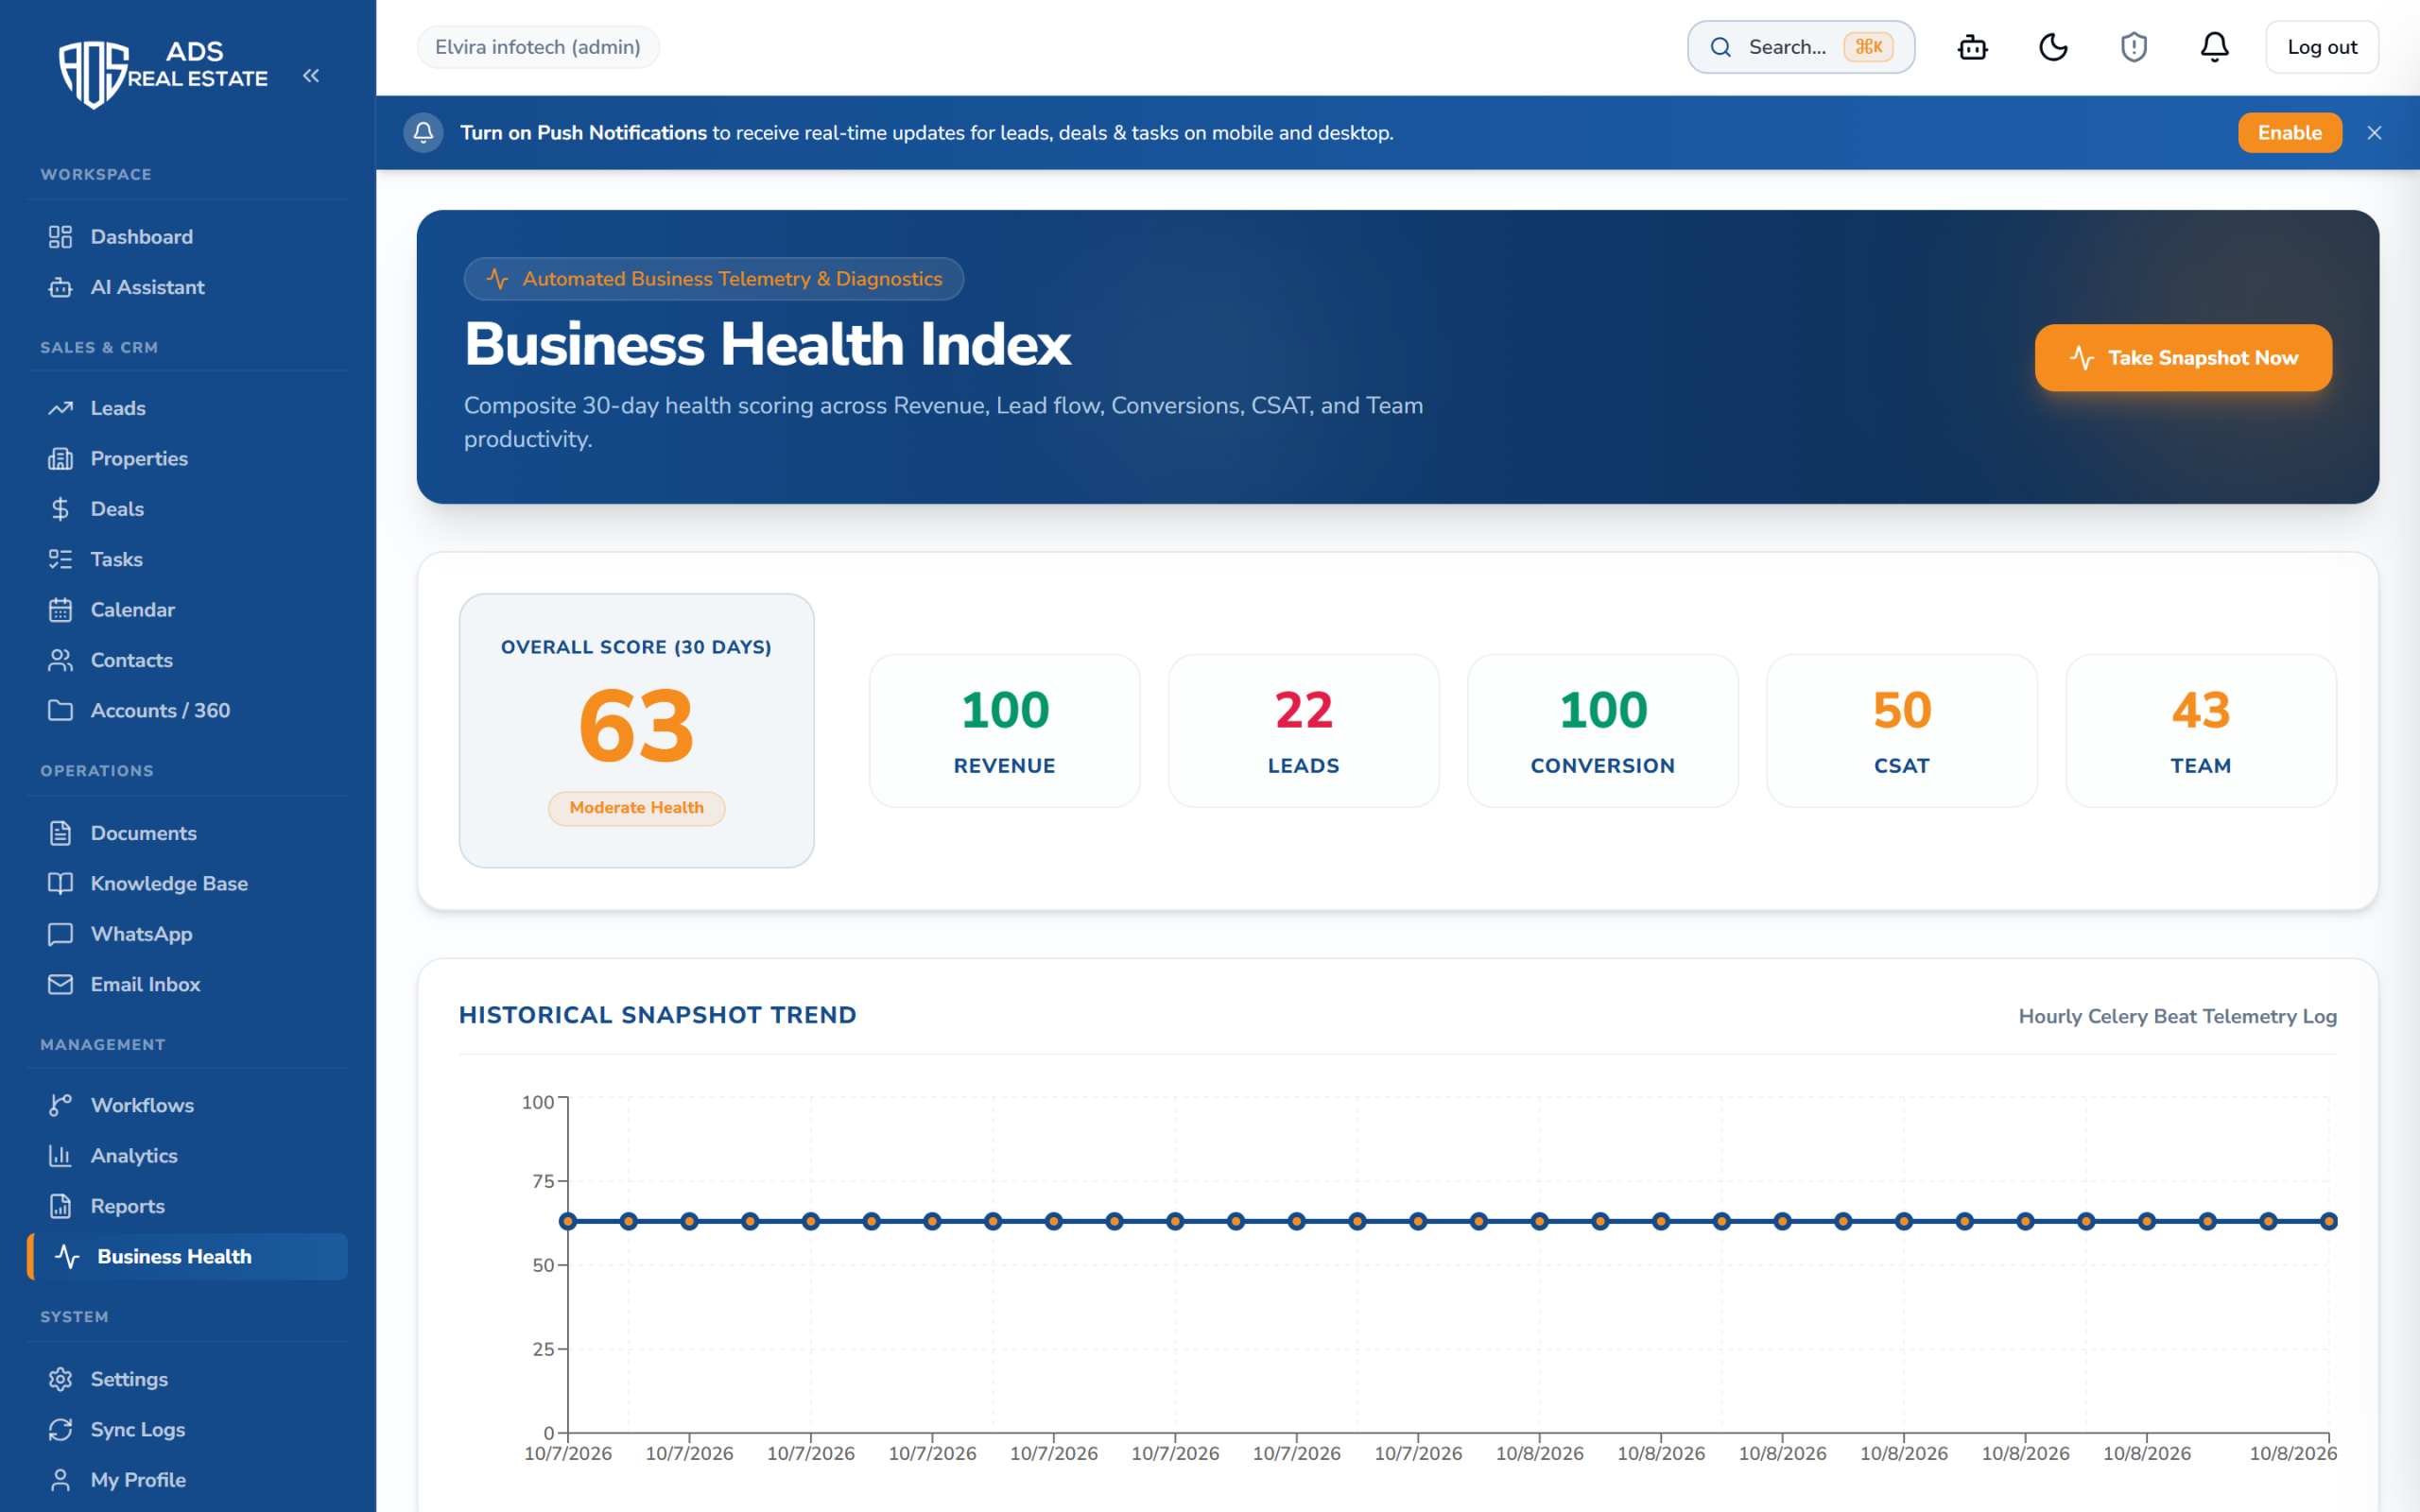Open the shield alert icon in the top bar

[2134, 47]
